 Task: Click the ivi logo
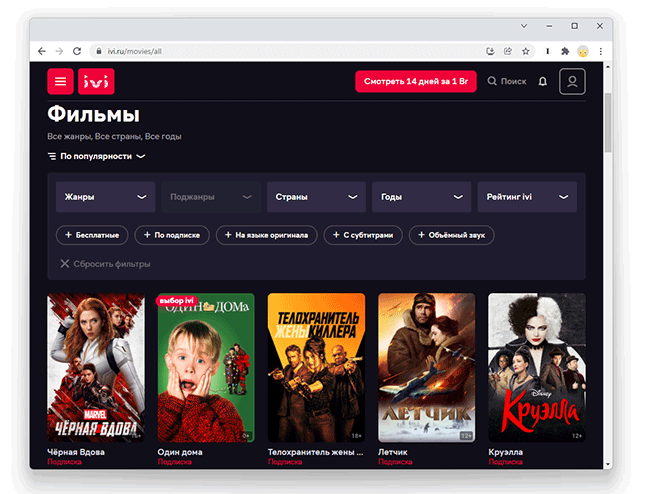(96, 81)
